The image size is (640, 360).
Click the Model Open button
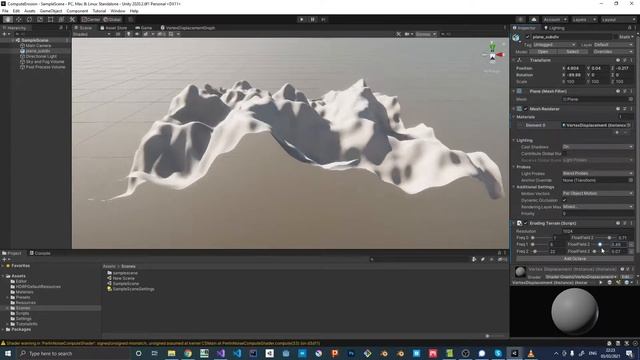coord(543,52)
